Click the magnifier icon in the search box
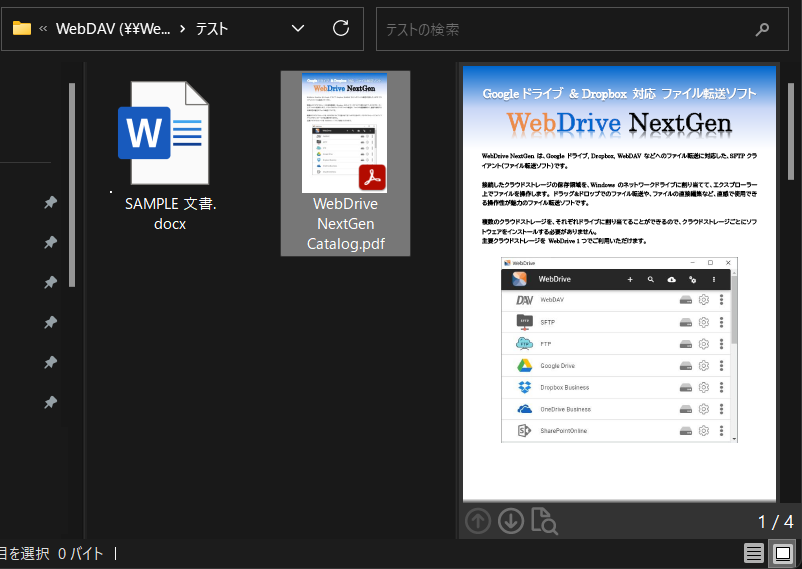Image resolution: width=802 pixels, height=569 pixels. (763, 29)
